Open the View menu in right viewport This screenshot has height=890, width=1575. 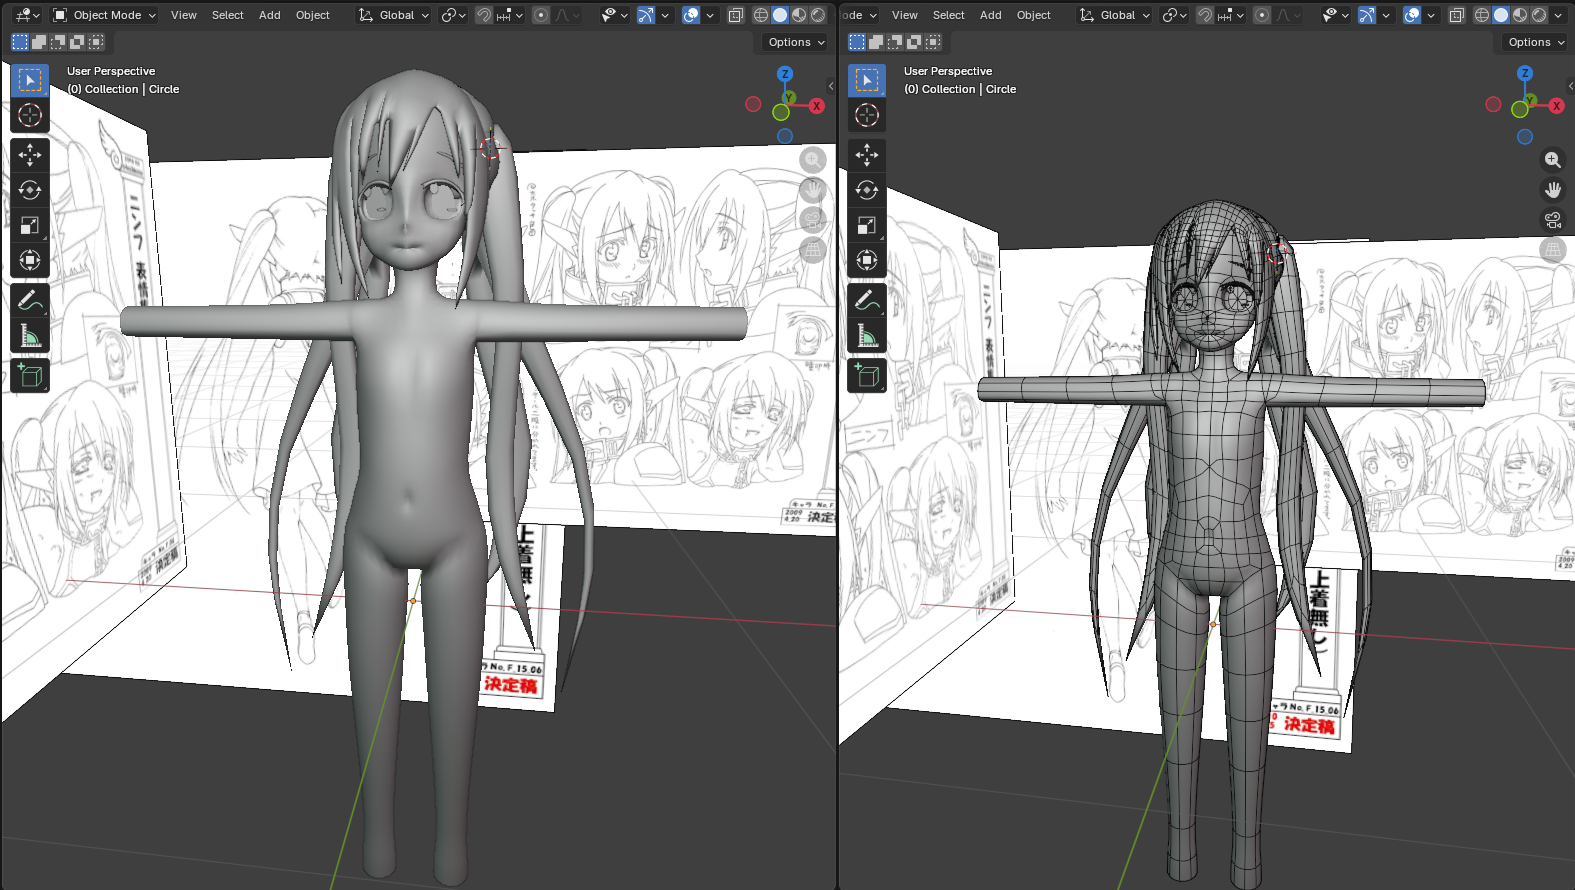click(x=905, y=15)
